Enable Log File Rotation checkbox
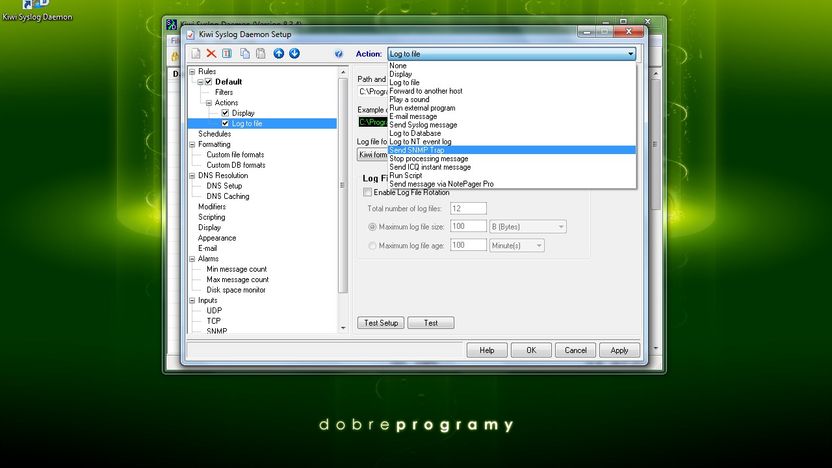Image resolution: width=832 pixels, height=468 pixels. [x=367, y=192]
